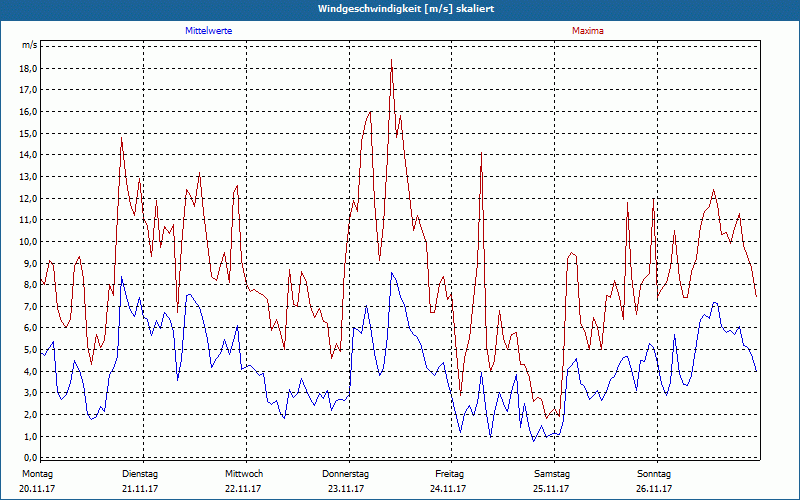Click the date 25.11.17
The height and width of the screenshot is (500, 800).
pyautogui.click(x=551, y=489)
